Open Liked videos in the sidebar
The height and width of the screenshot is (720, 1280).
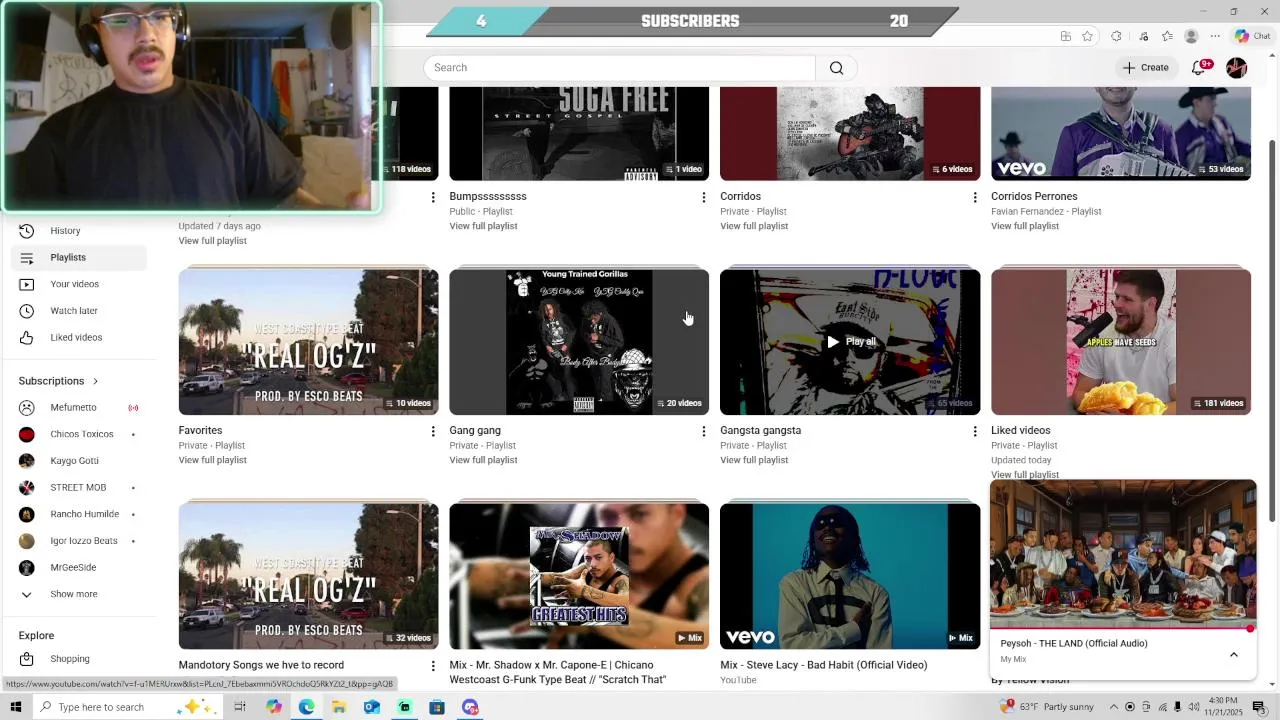(79, 338)
